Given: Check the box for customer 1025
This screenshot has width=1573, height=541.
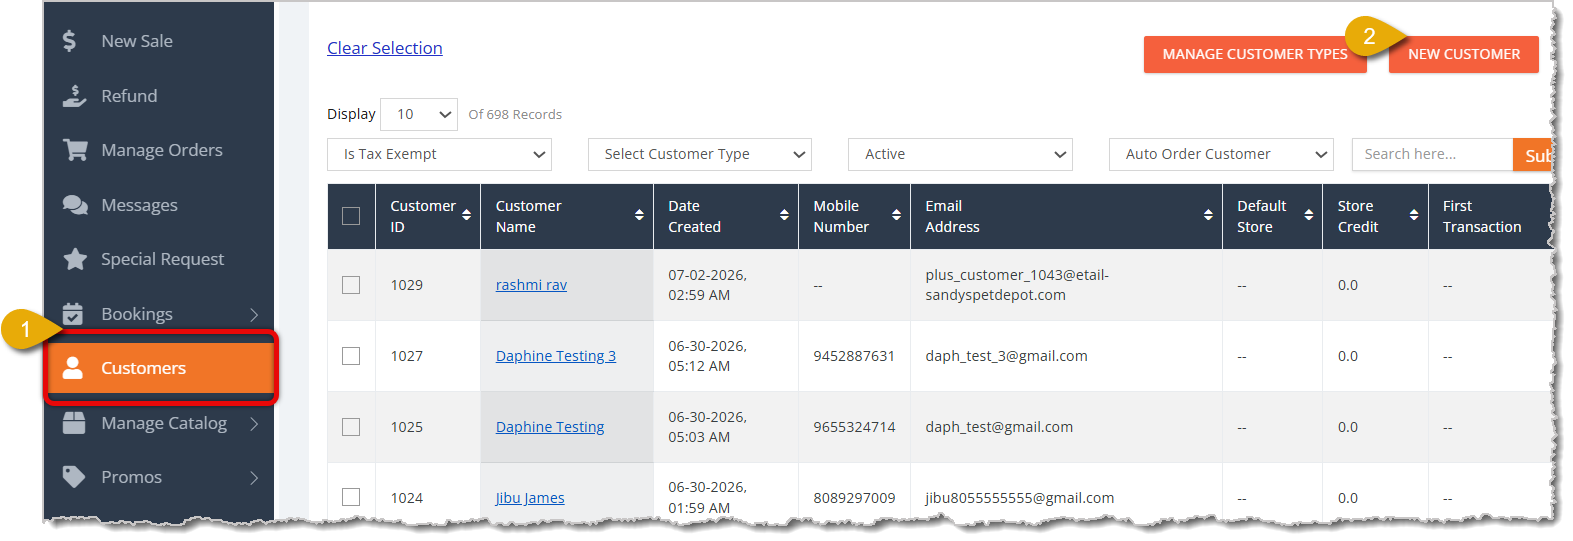Looking at the screenshot, I should click(x=351, y=427).
